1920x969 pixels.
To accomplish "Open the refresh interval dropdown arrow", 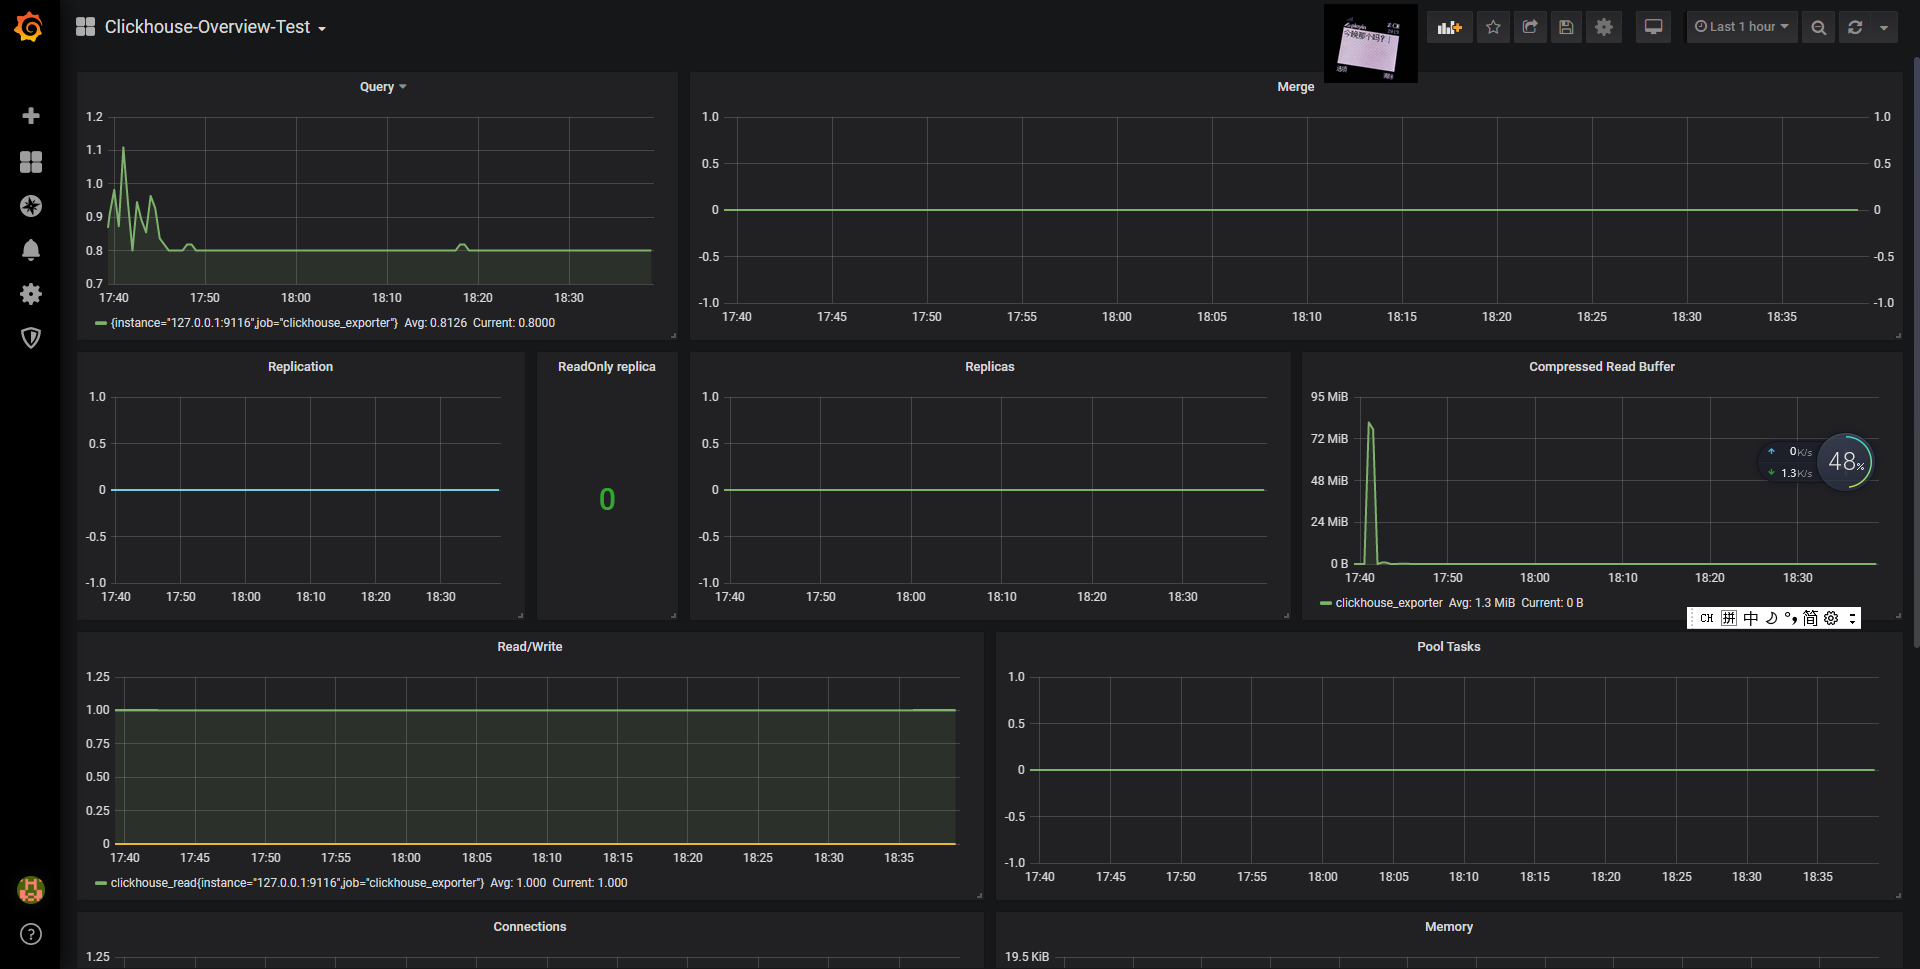I will (x=1884, y=27).
